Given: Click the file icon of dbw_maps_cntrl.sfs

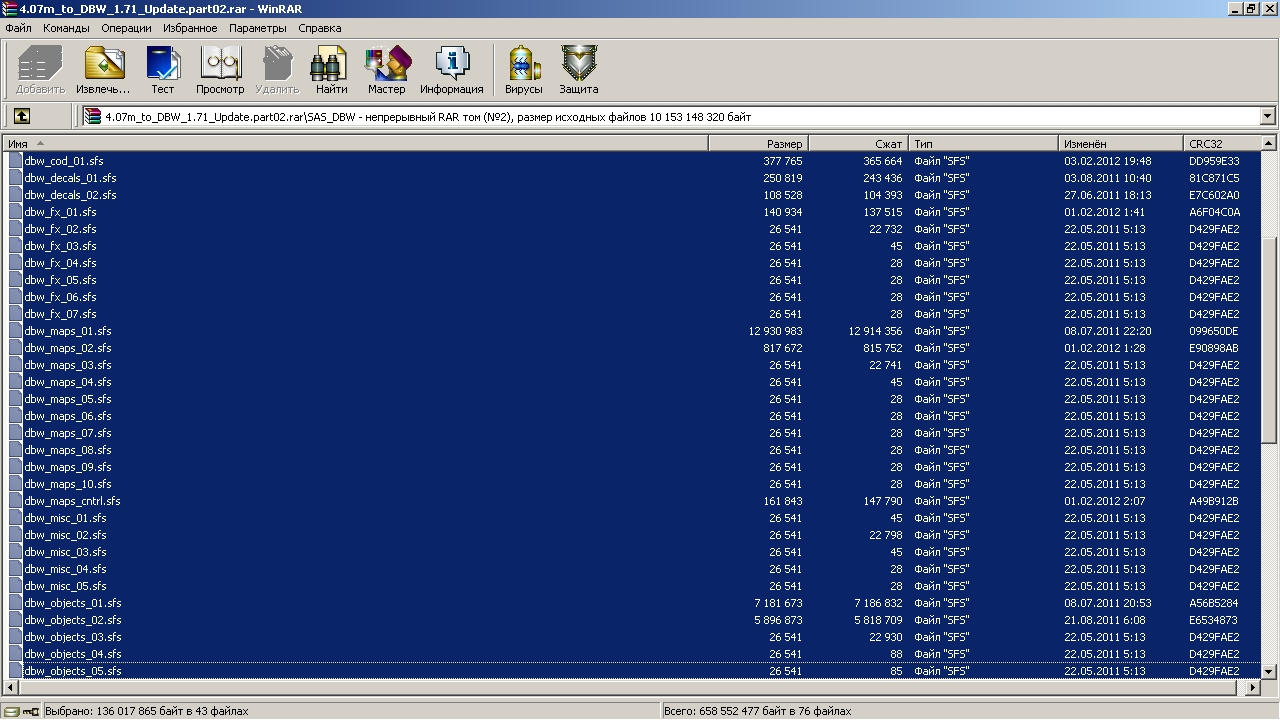Looking at the screenshot, I should [16, 501].
